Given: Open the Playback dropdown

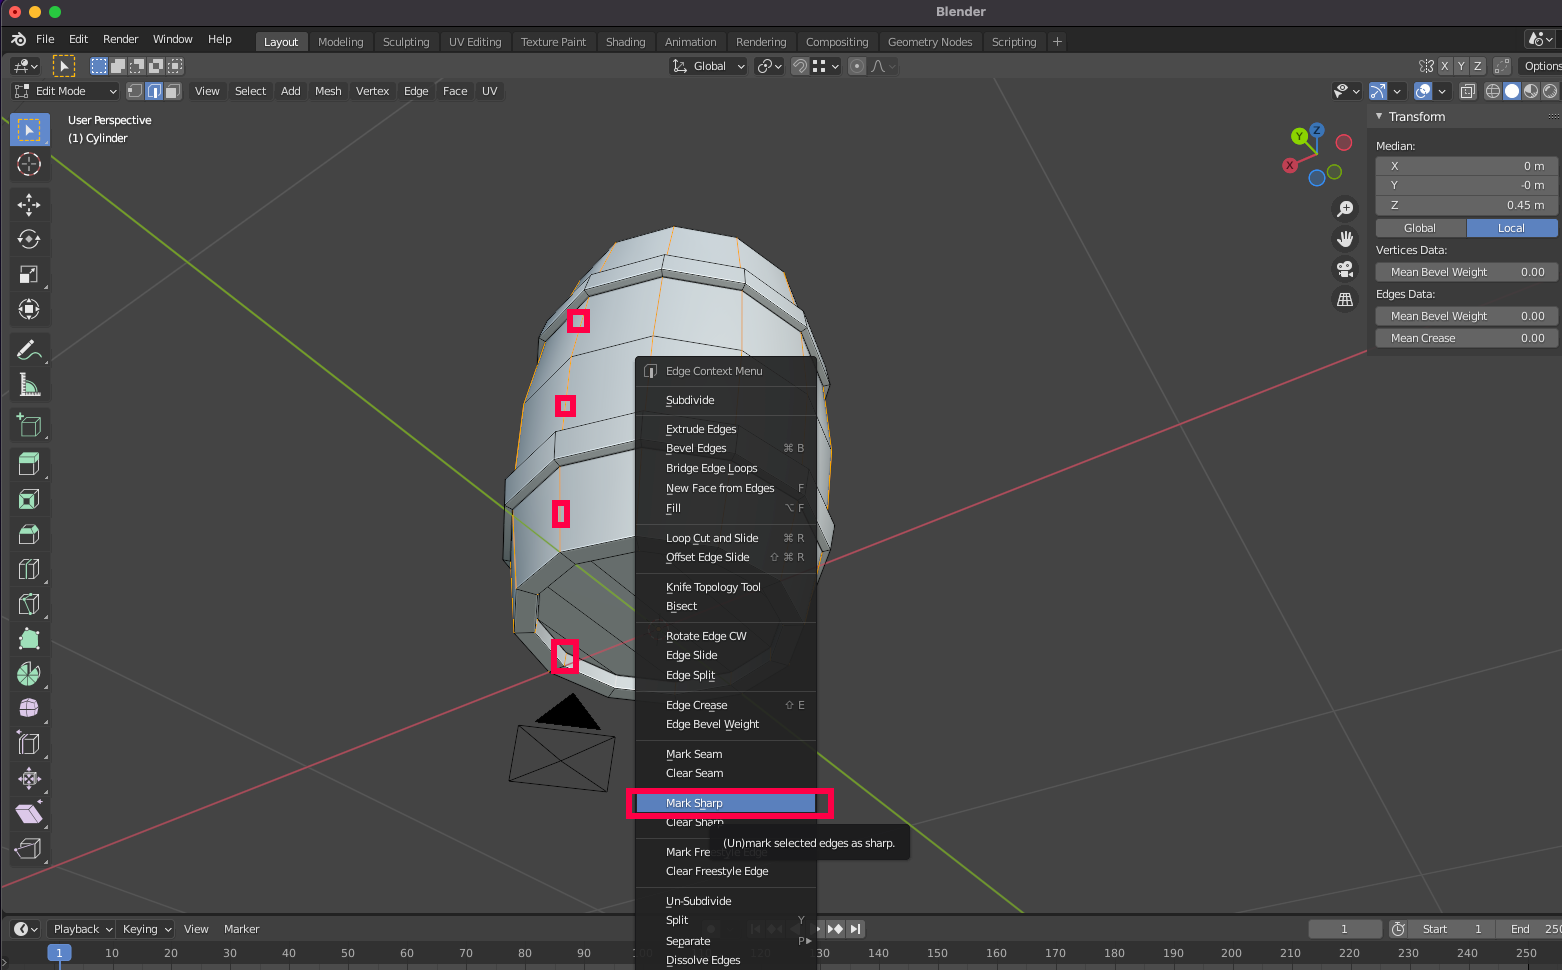Looking at the screenshot, I should pyautogui.click(x=82, y=929).
